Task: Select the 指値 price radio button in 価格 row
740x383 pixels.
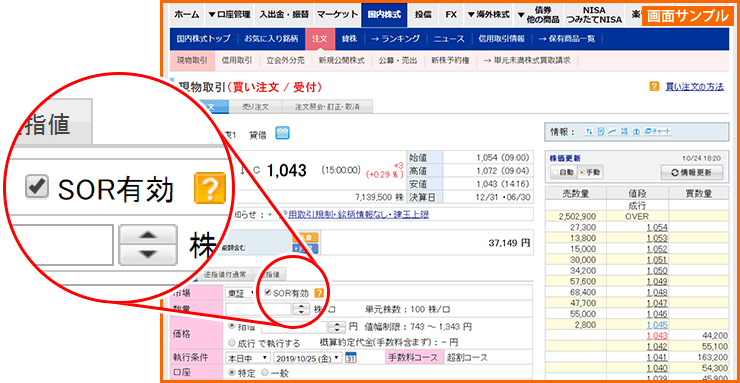Action: point(232,325)
